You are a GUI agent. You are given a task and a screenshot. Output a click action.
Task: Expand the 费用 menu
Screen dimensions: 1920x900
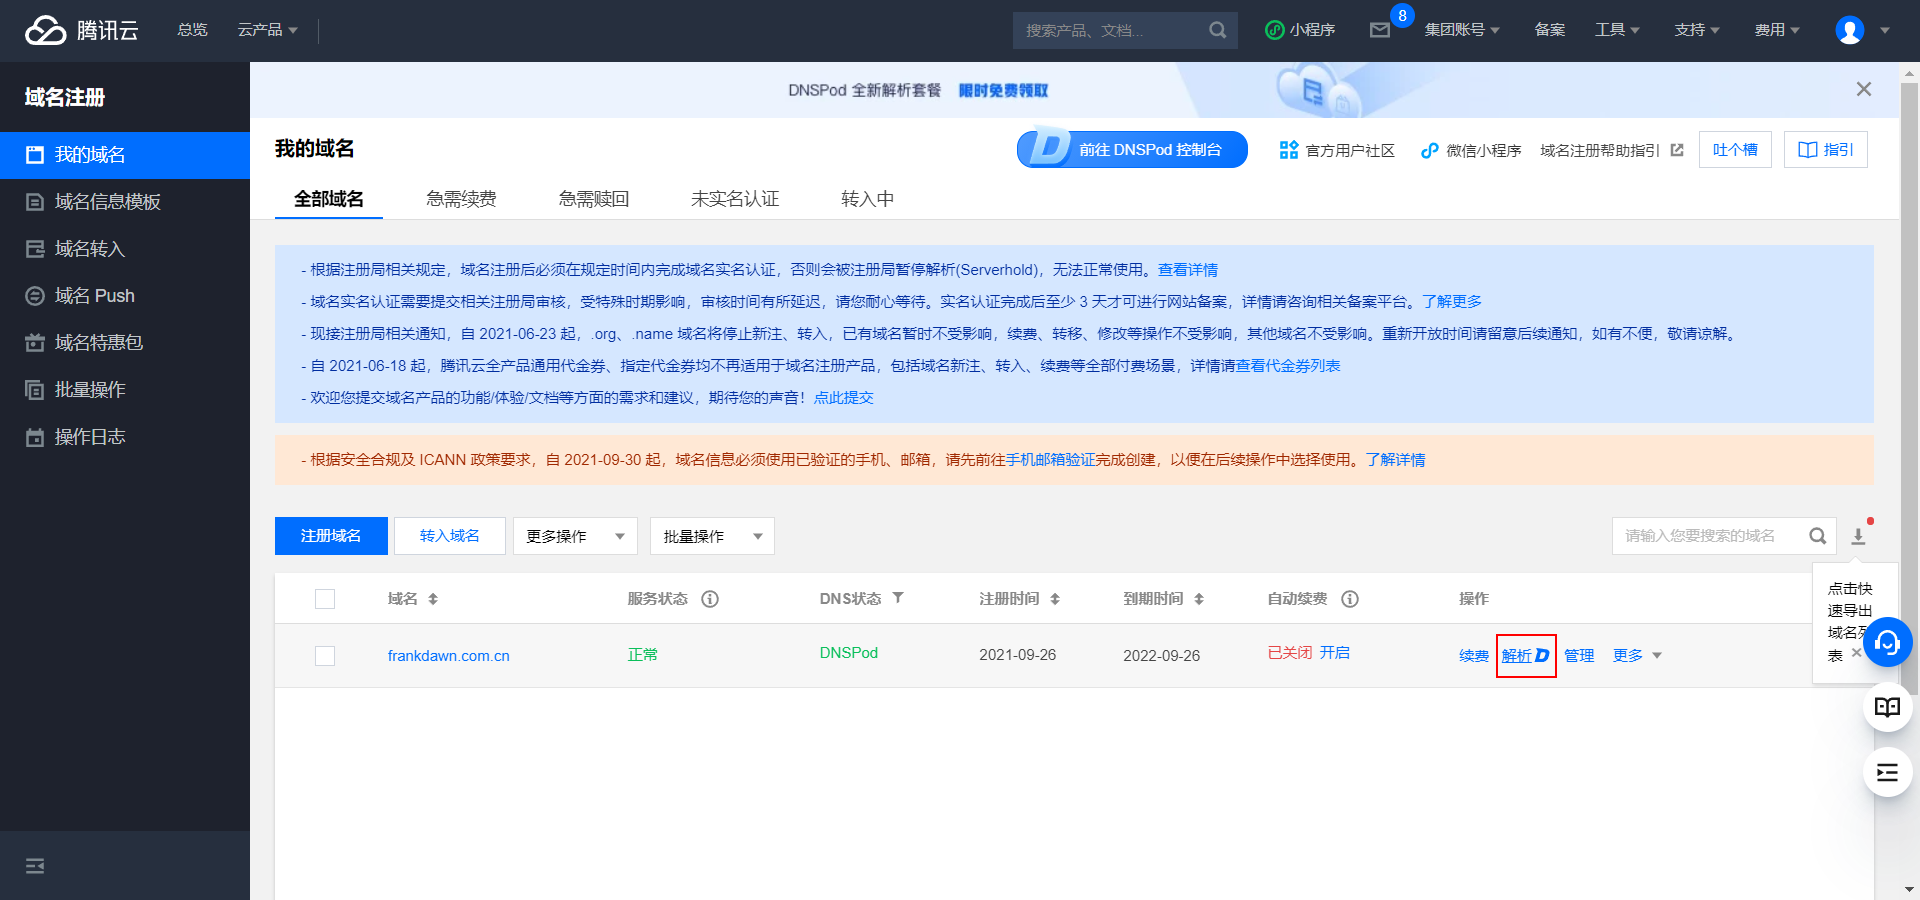1777,30
